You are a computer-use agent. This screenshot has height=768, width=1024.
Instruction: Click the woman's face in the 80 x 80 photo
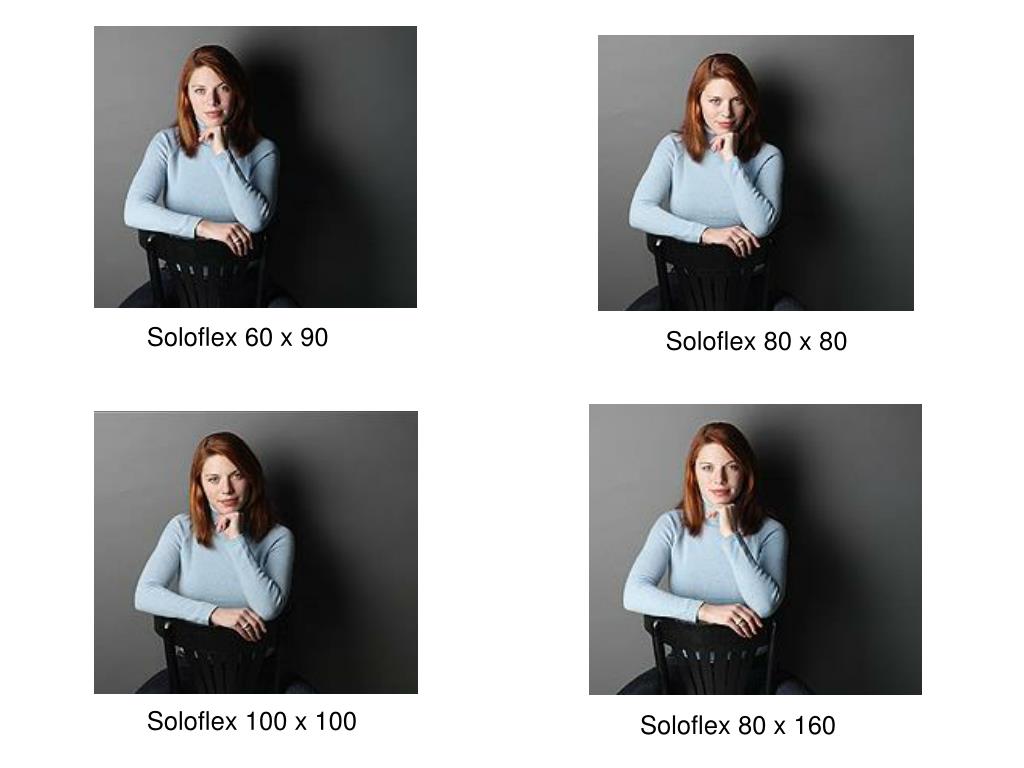coord(722,108)
